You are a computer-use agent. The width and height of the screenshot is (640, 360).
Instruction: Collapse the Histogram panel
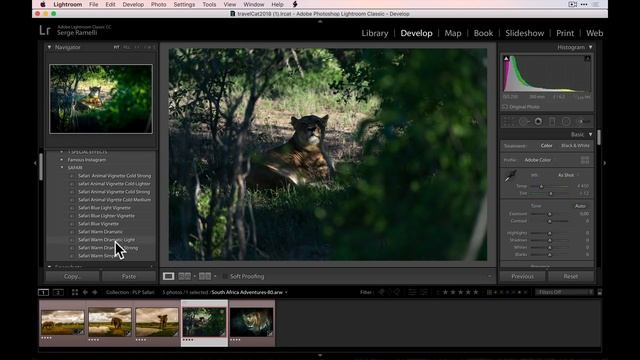[x=590, y=47]
